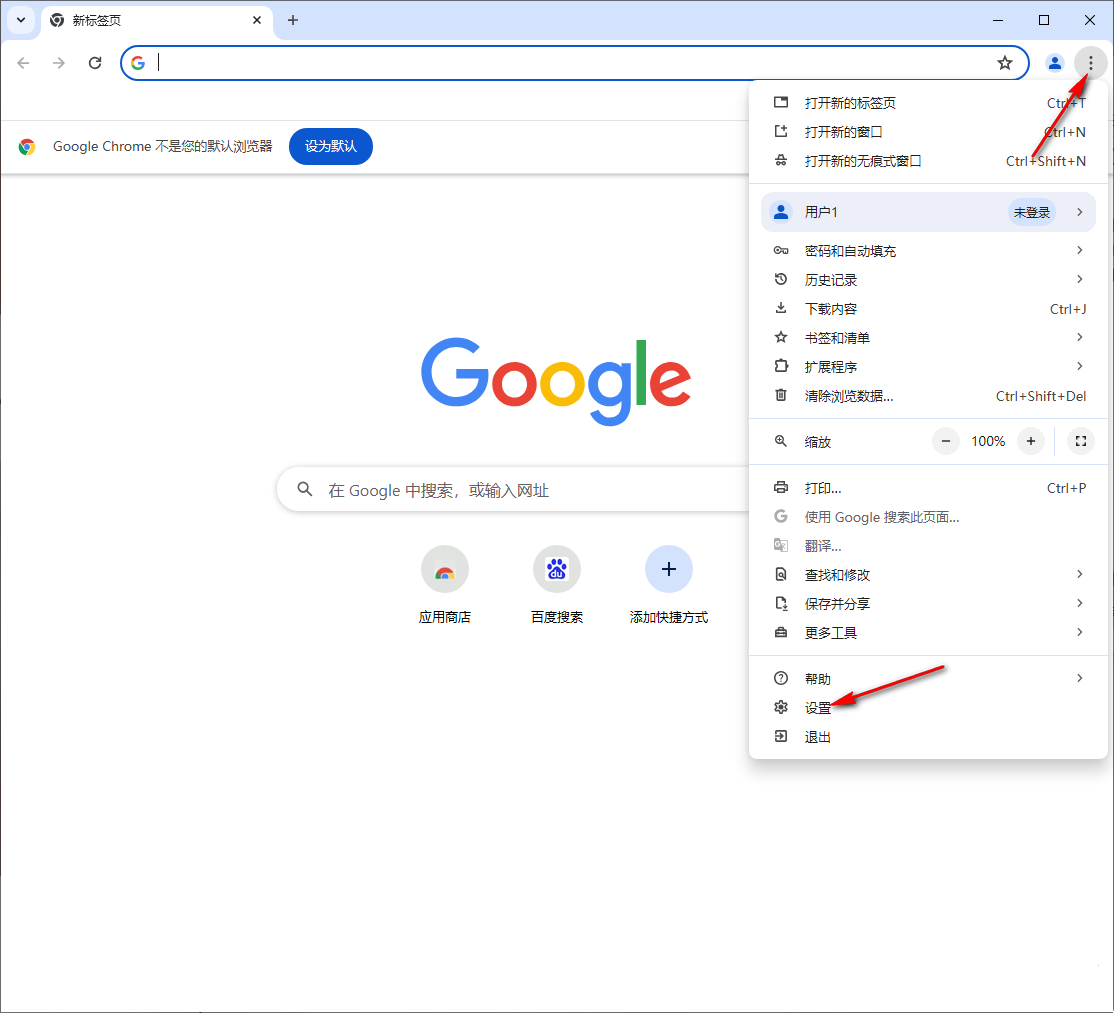
Task: Expand 密码和自动填充 submenu chevron
Action: point(1079,250)
